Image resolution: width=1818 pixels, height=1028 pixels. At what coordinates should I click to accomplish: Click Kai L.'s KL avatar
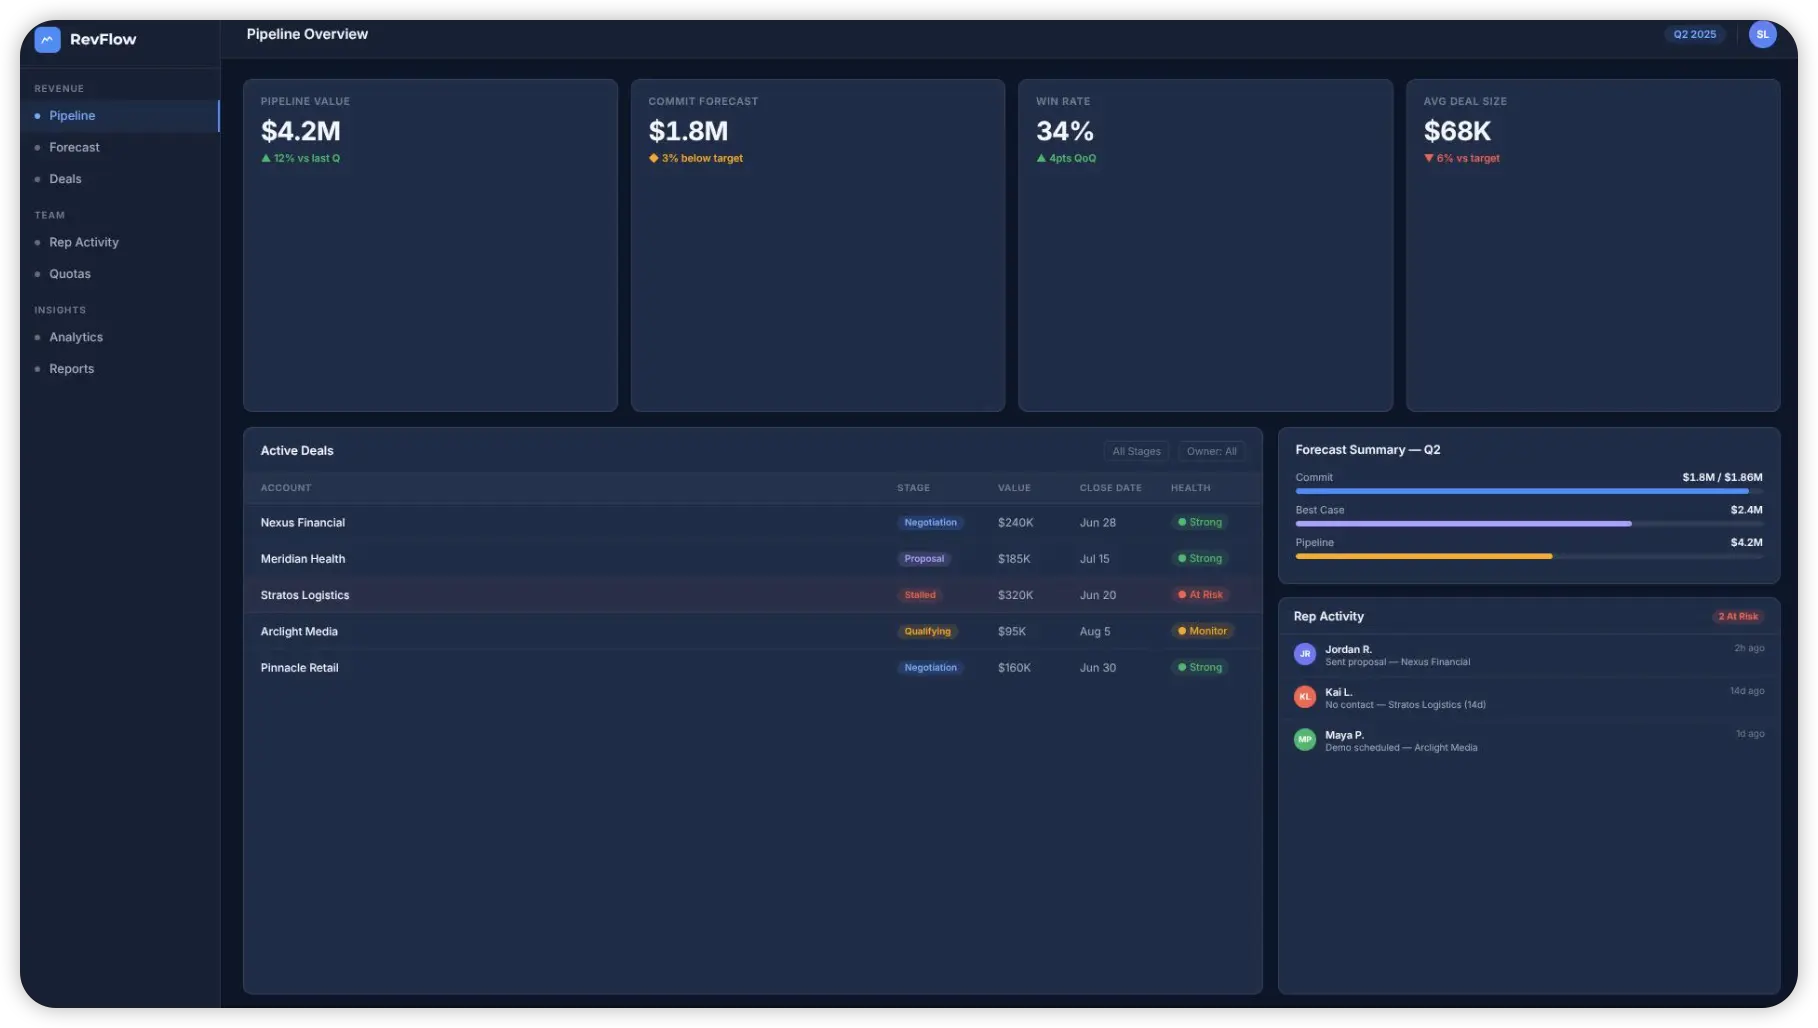[1304, 697]
